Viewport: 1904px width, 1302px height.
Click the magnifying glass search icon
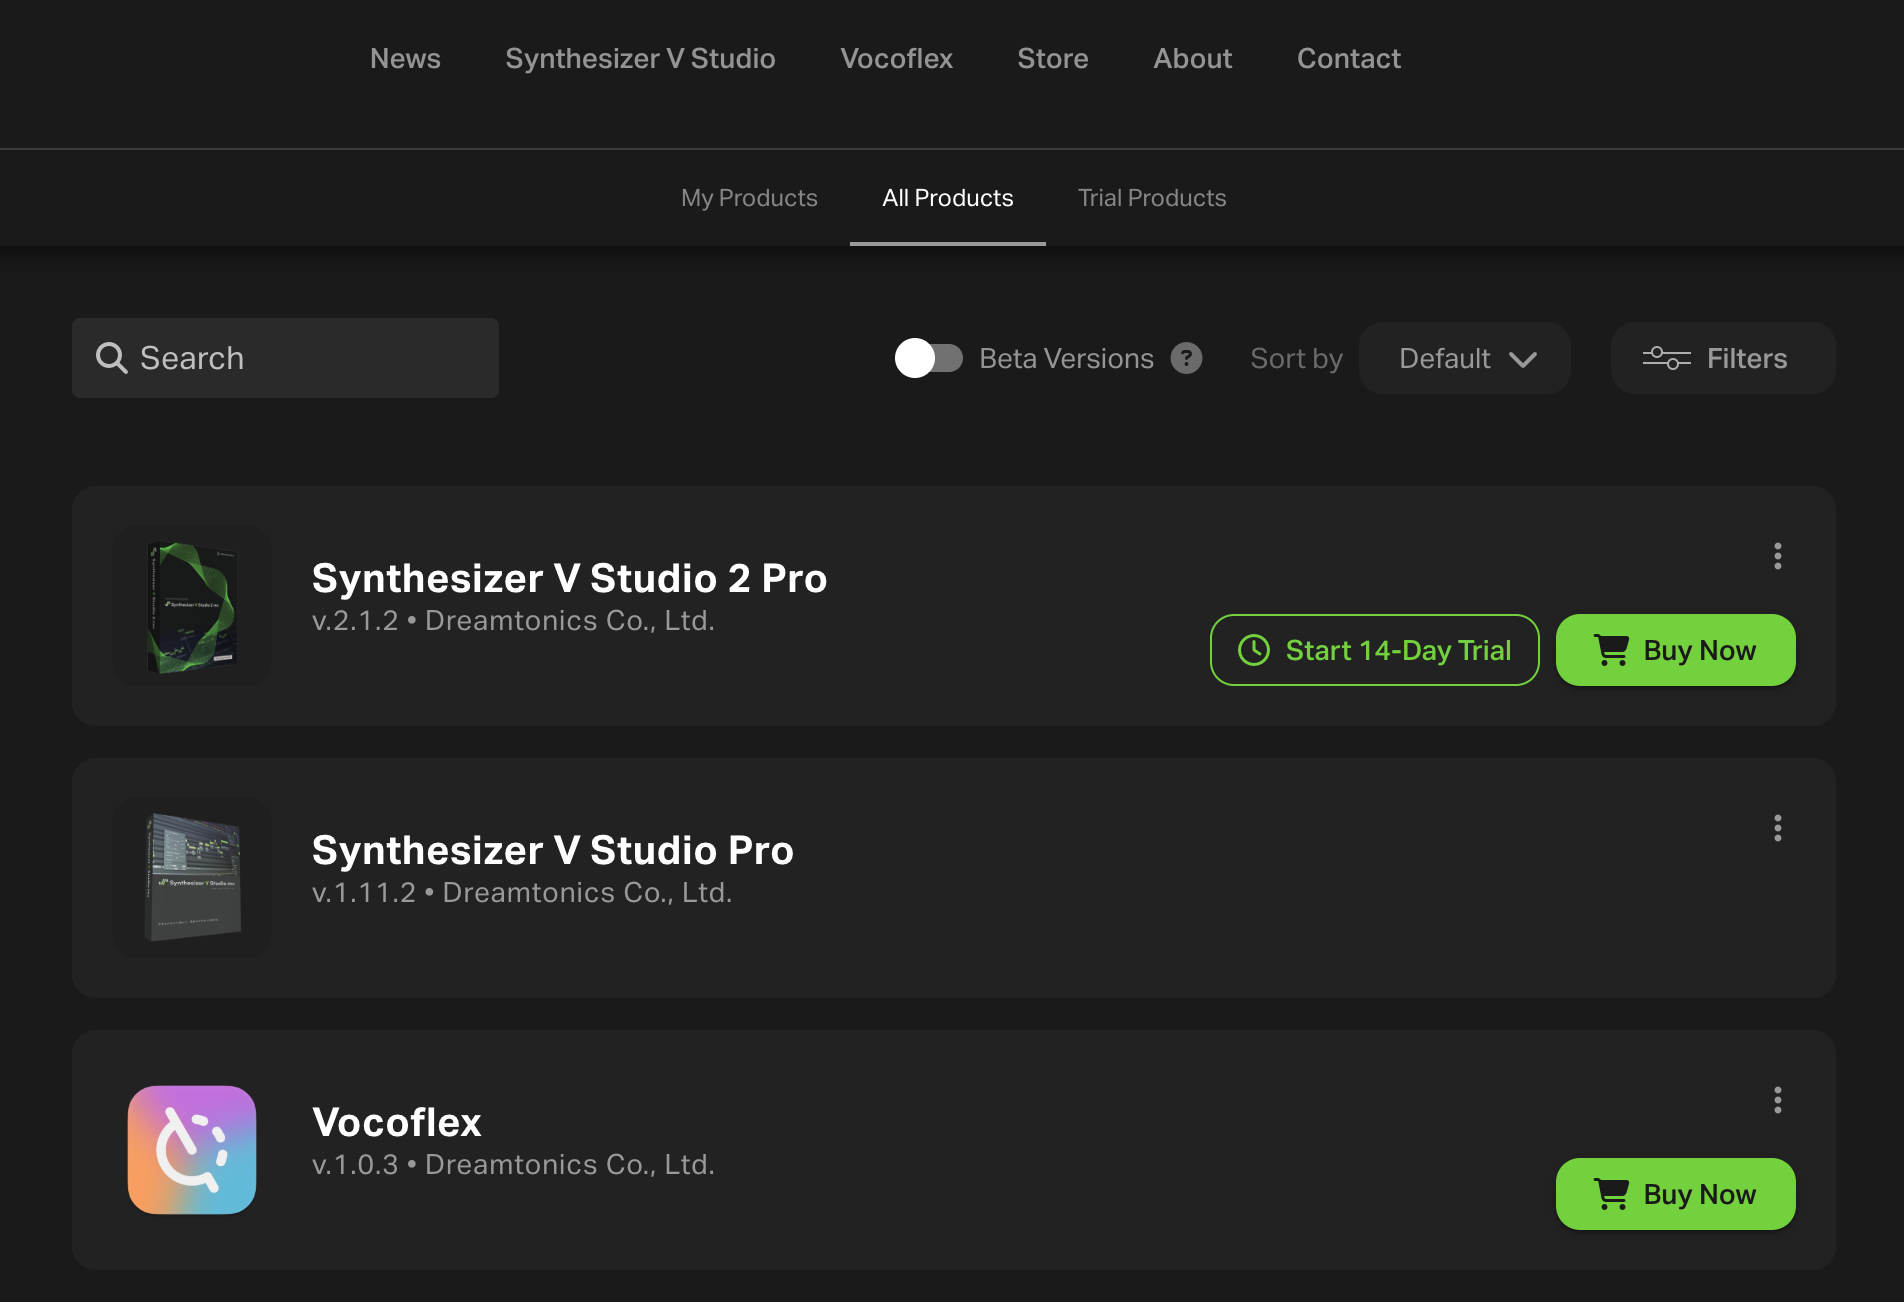(x=111, y=358)
